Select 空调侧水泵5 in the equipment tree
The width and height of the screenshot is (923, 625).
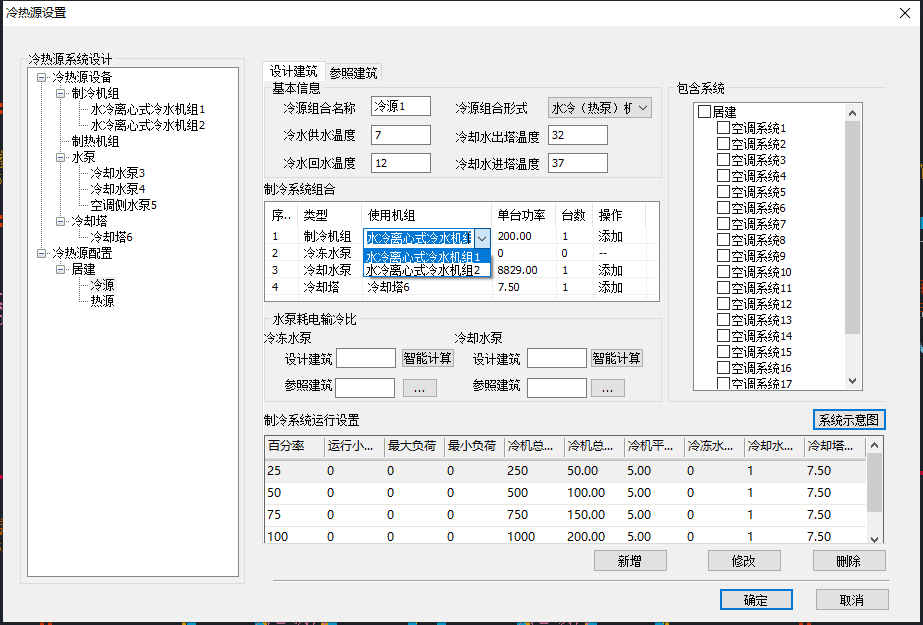pyautogui.click(x=124, y=205)
